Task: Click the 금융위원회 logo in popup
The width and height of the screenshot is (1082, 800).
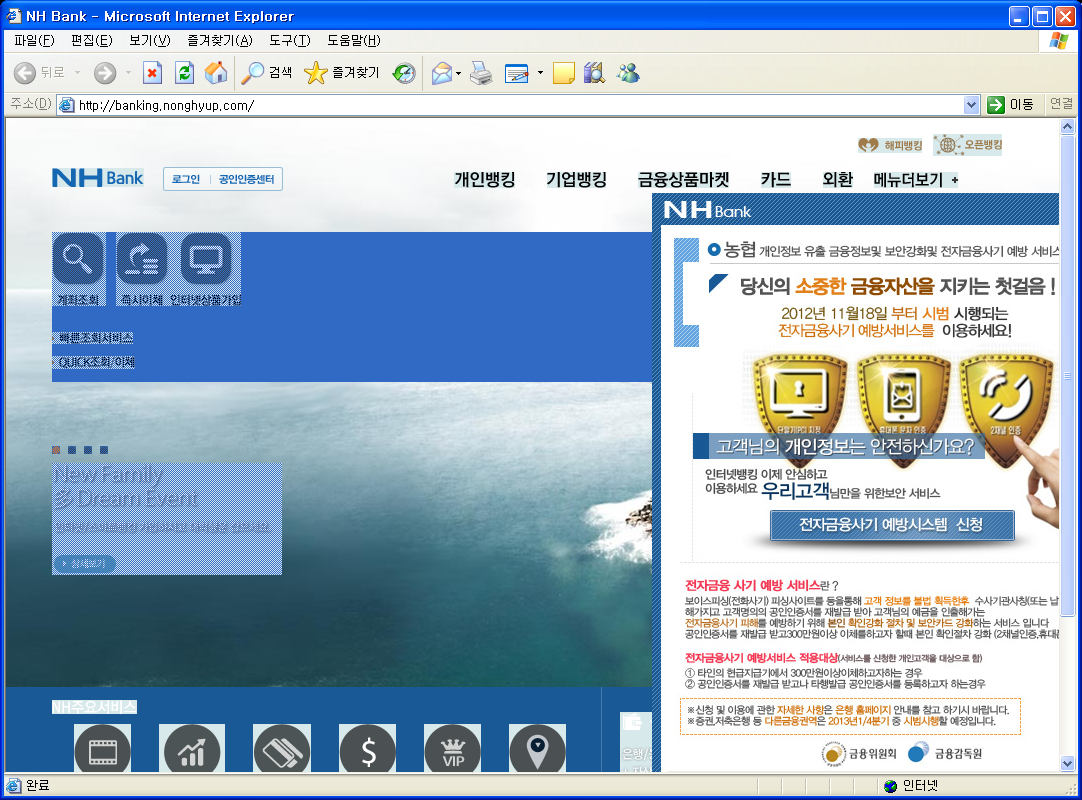Action: click(x=859, y=753)
